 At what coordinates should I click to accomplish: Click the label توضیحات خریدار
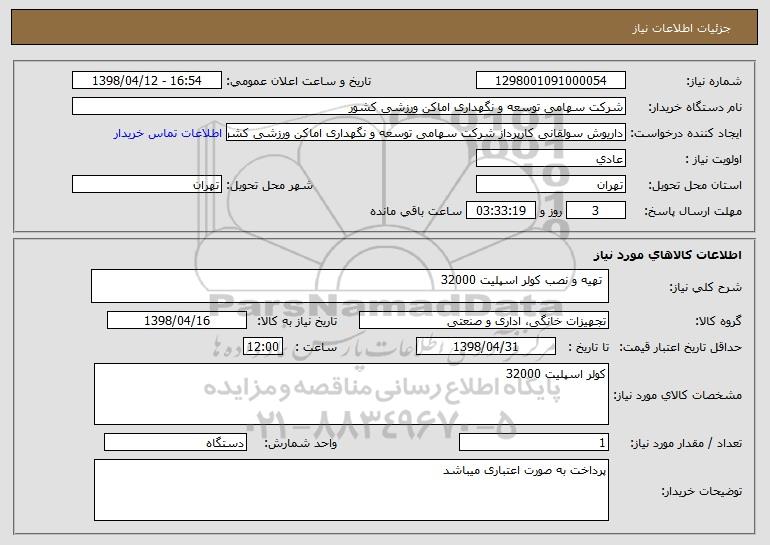(x=701, y=491)
